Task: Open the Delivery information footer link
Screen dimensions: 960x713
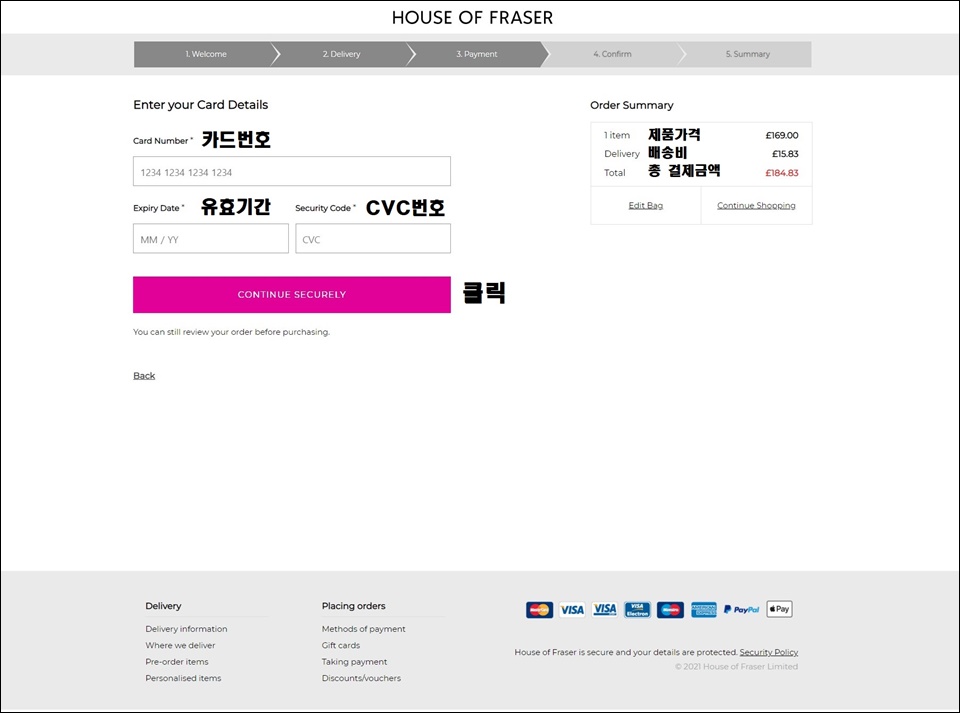Action: tap(186, 629)
